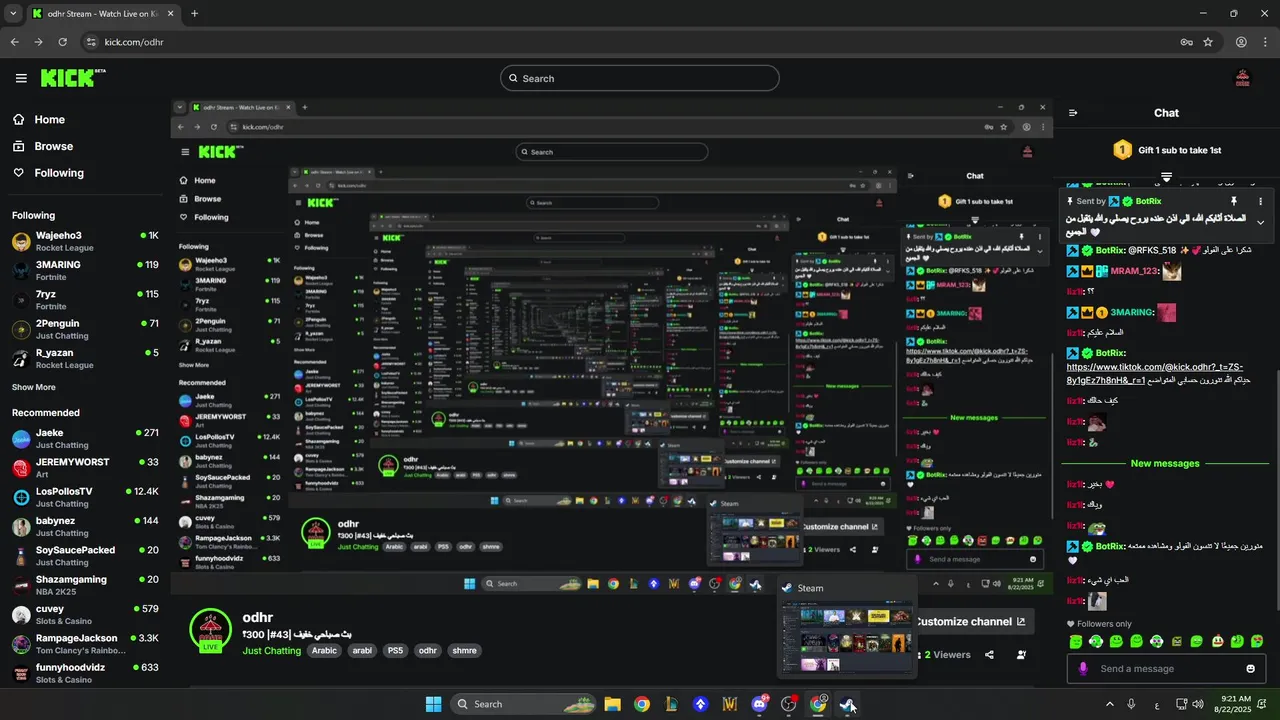Open funnyhoodvidz recommended channel
This screenshot has width=1280, height=720.
pos(85,673)
